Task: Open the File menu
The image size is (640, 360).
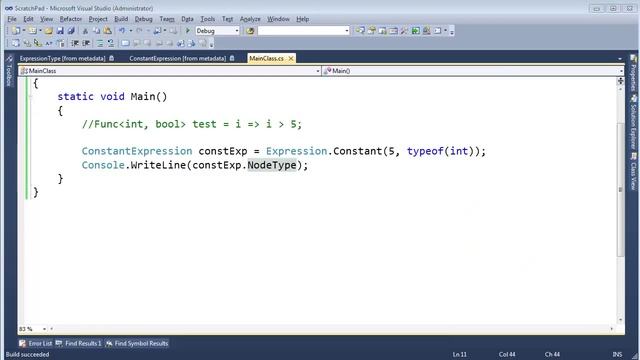Action: click(12, 19)
